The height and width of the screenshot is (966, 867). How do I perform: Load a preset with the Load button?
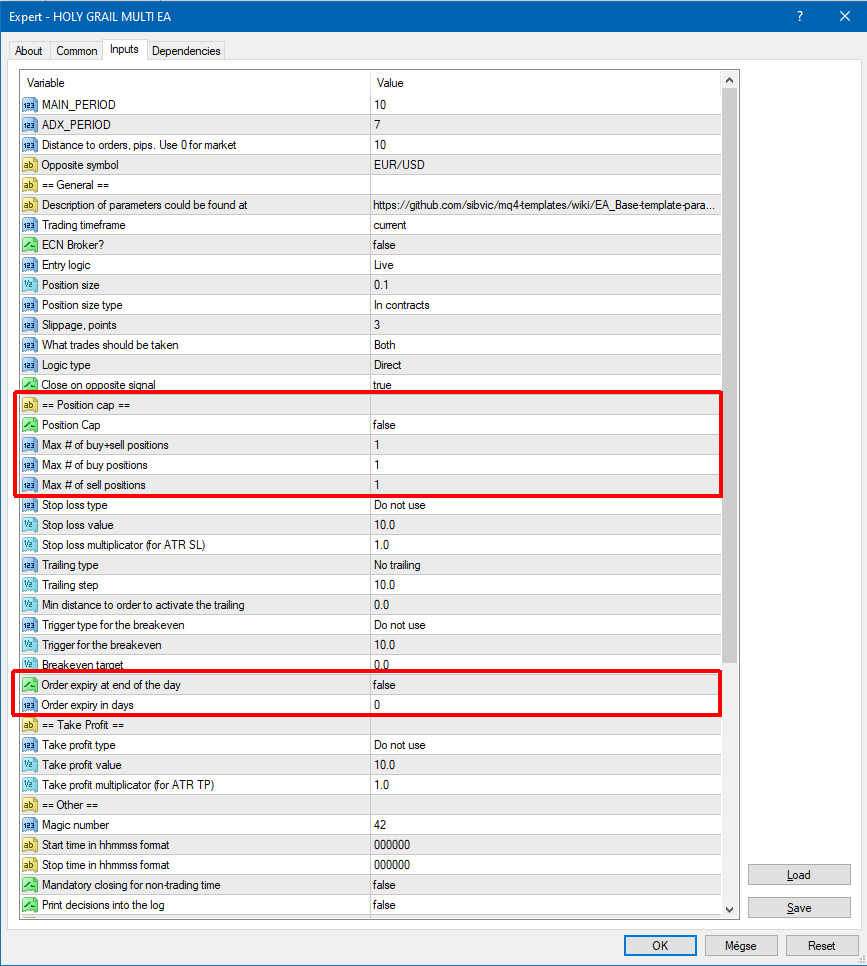[799, 875]
